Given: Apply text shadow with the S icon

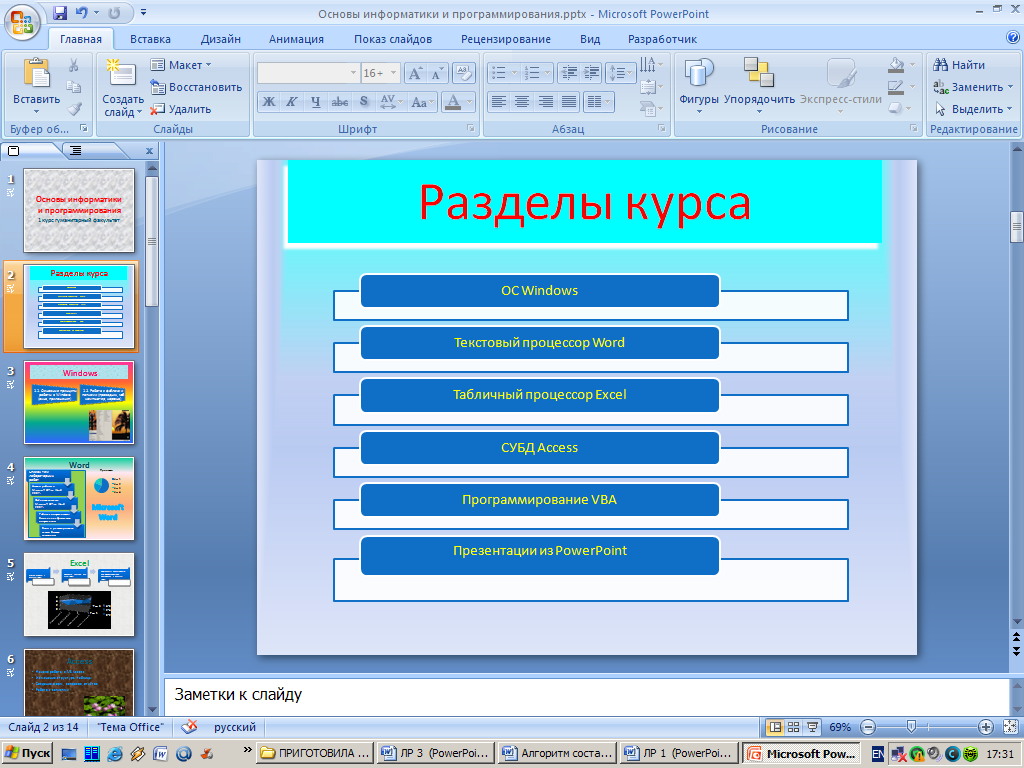Looking at the screenshot, I should pyautogui.click(x=364, y=102).
